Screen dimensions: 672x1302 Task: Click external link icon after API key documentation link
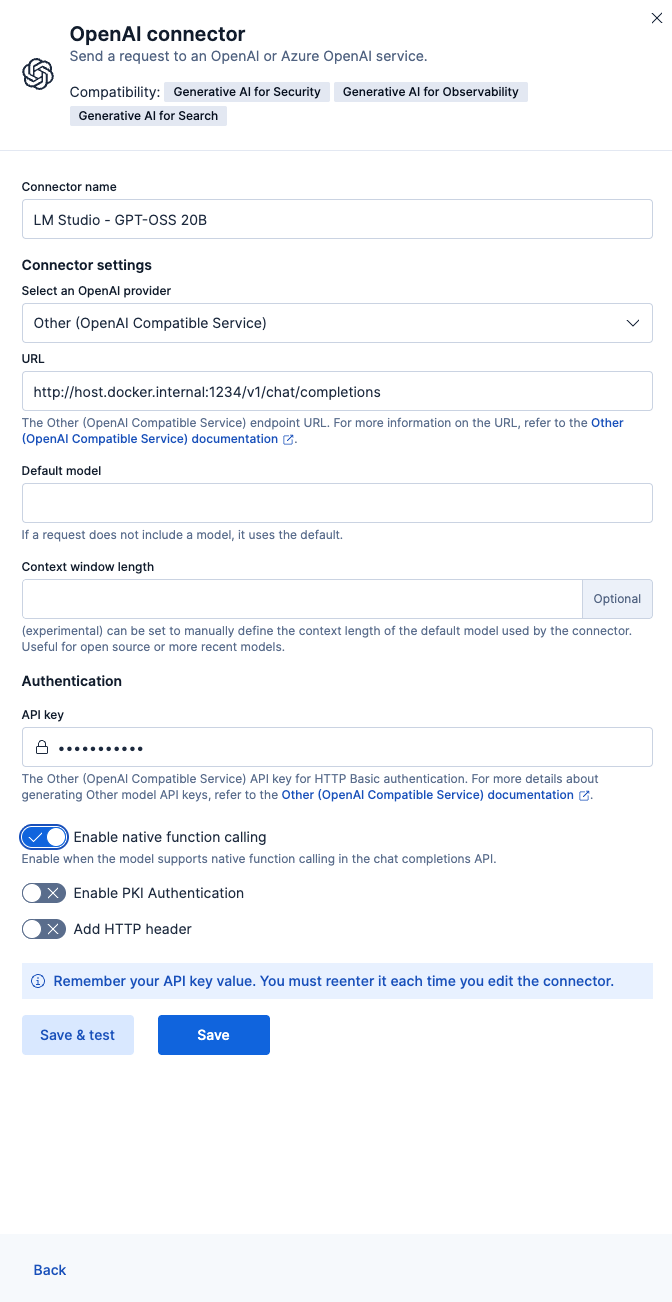[x=585, y=795]
